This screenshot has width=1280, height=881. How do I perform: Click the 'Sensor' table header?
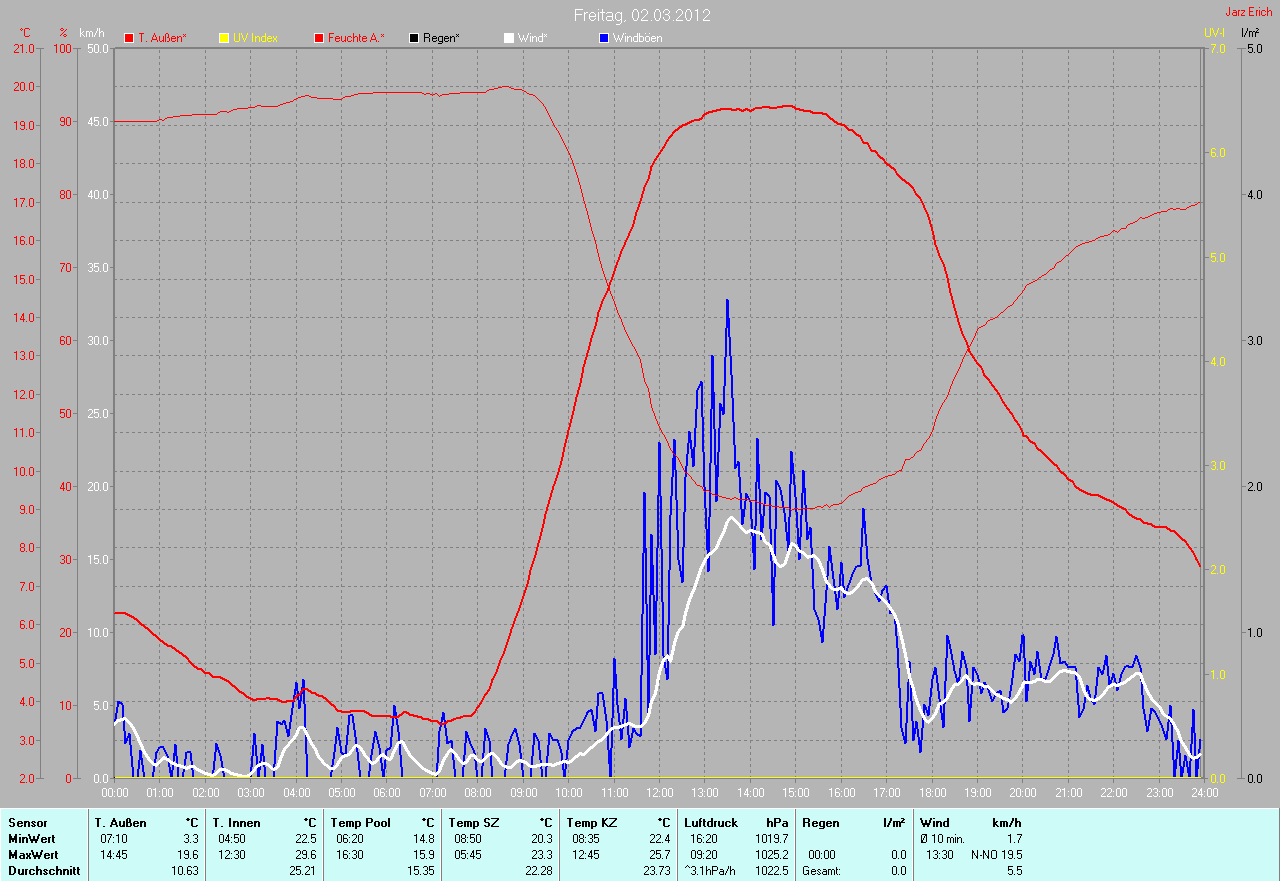pos(27,823)
